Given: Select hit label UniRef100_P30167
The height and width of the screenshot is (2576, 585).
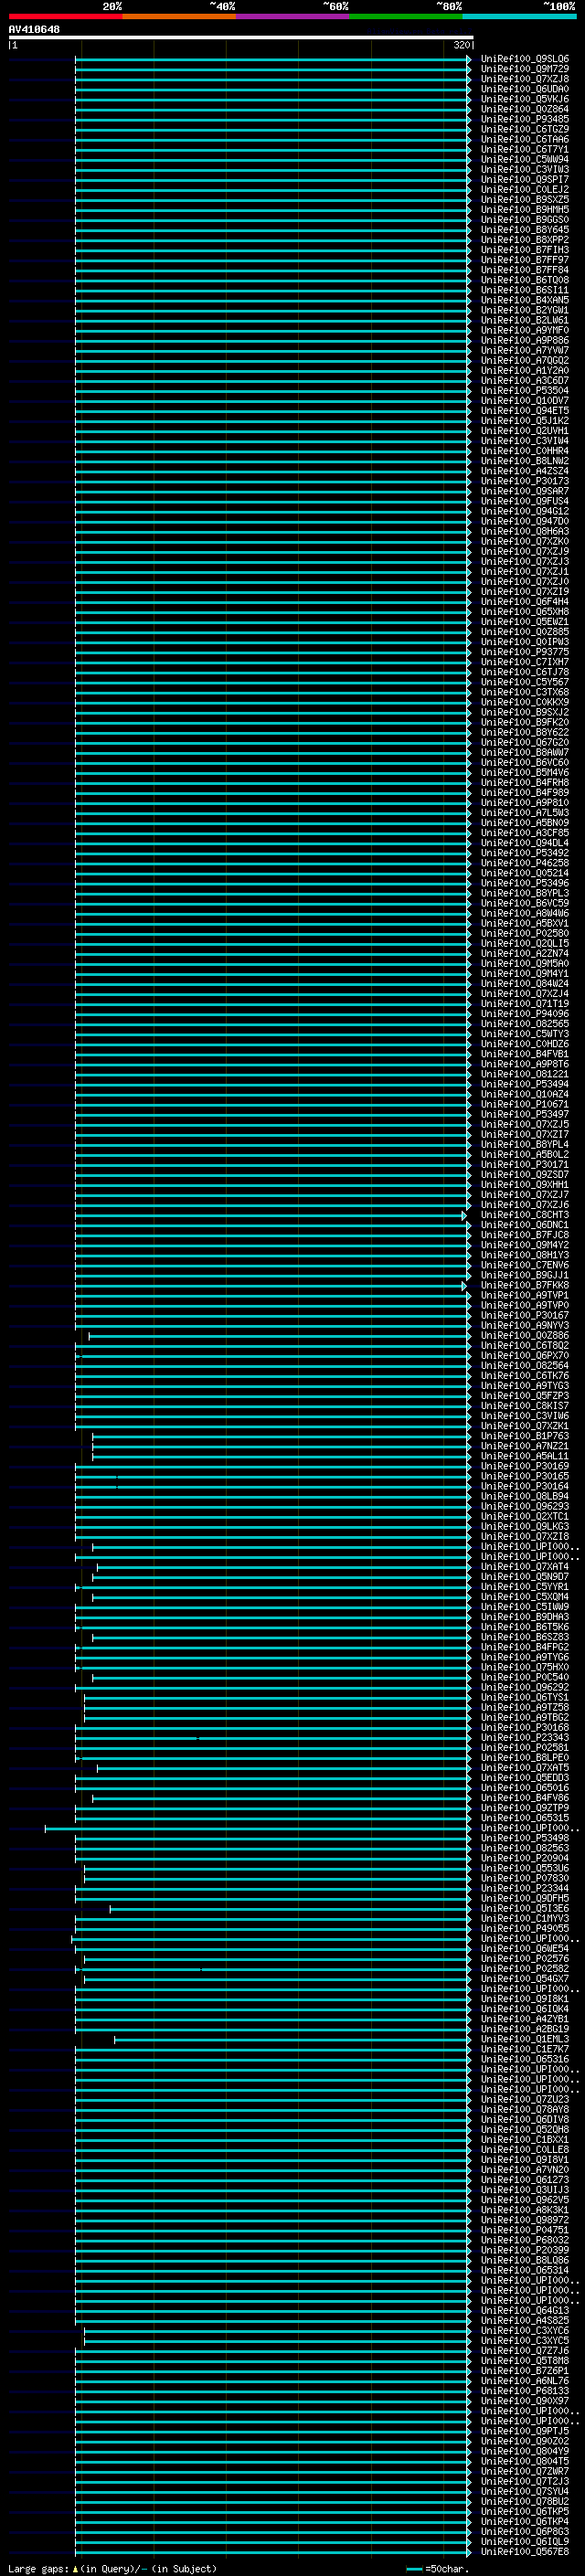Looking at the screenshot, I should tap(525, 1316).
